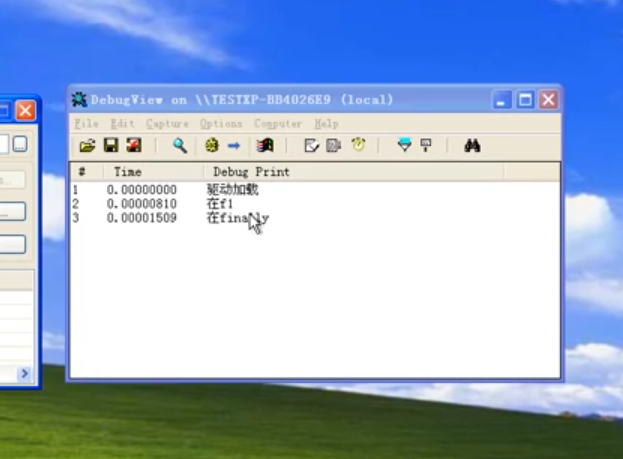Open the File menu
This screenshot has height=459, width=623.
pos(86,124)
